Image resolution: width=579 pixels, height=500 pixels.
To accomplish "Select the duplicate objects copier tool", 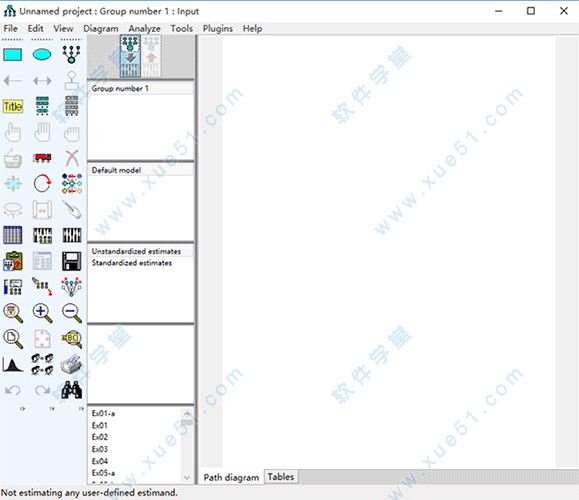I will click(13, 158).
